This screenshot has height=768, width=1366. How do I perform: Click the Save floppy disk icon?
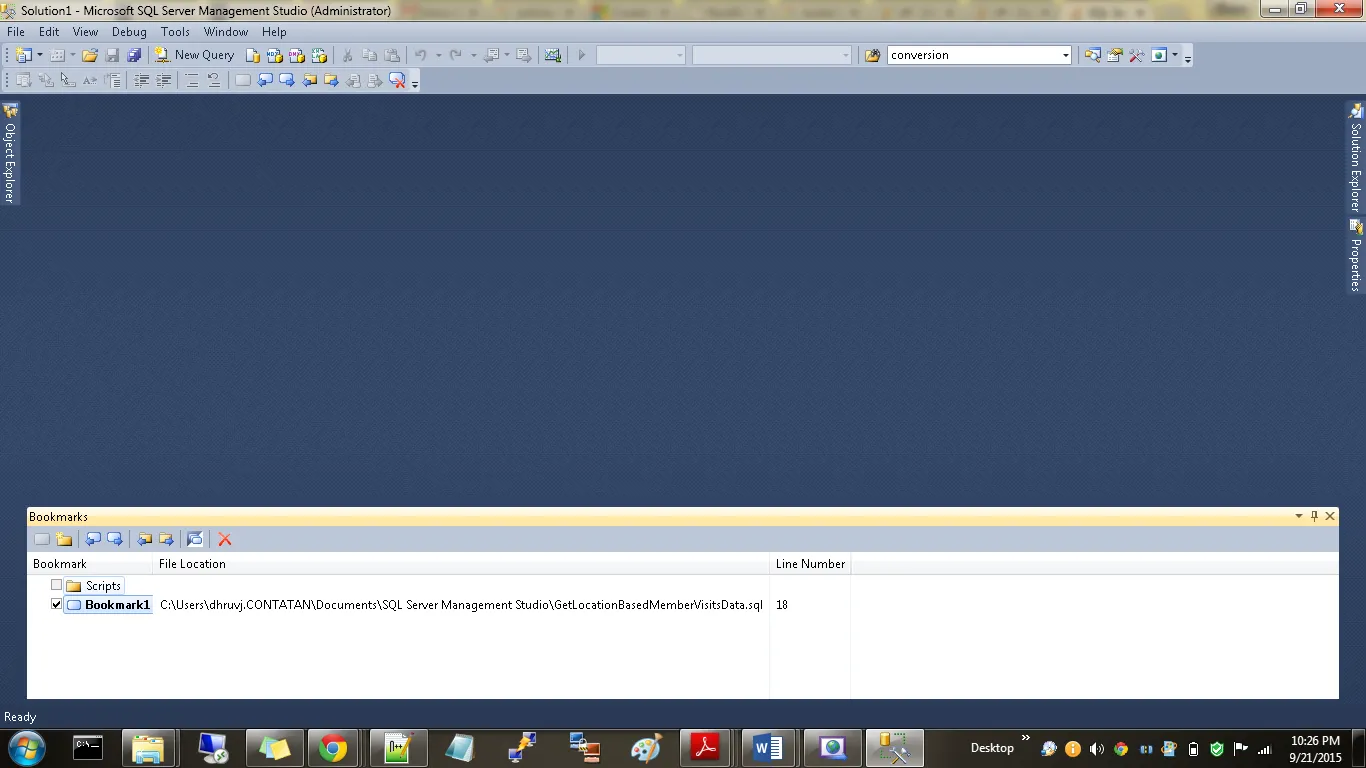click(112, 55)
